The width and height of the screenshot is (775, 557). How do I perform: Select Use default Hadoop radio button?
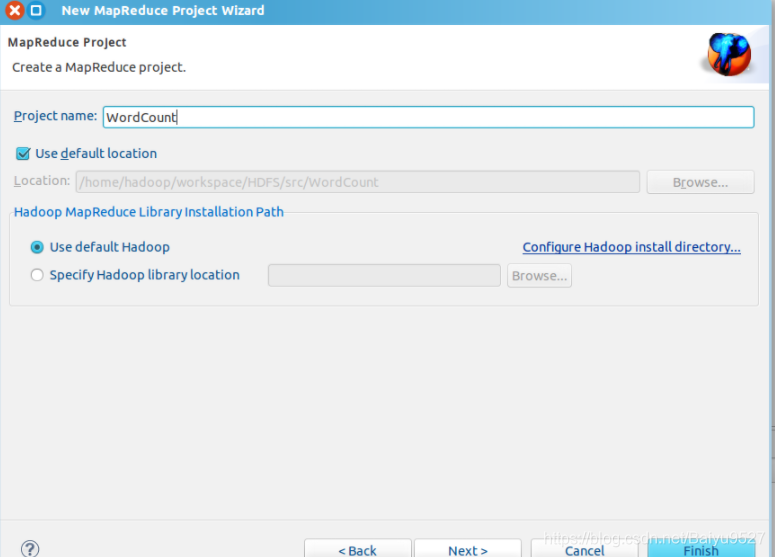click(x=37, y=247)
